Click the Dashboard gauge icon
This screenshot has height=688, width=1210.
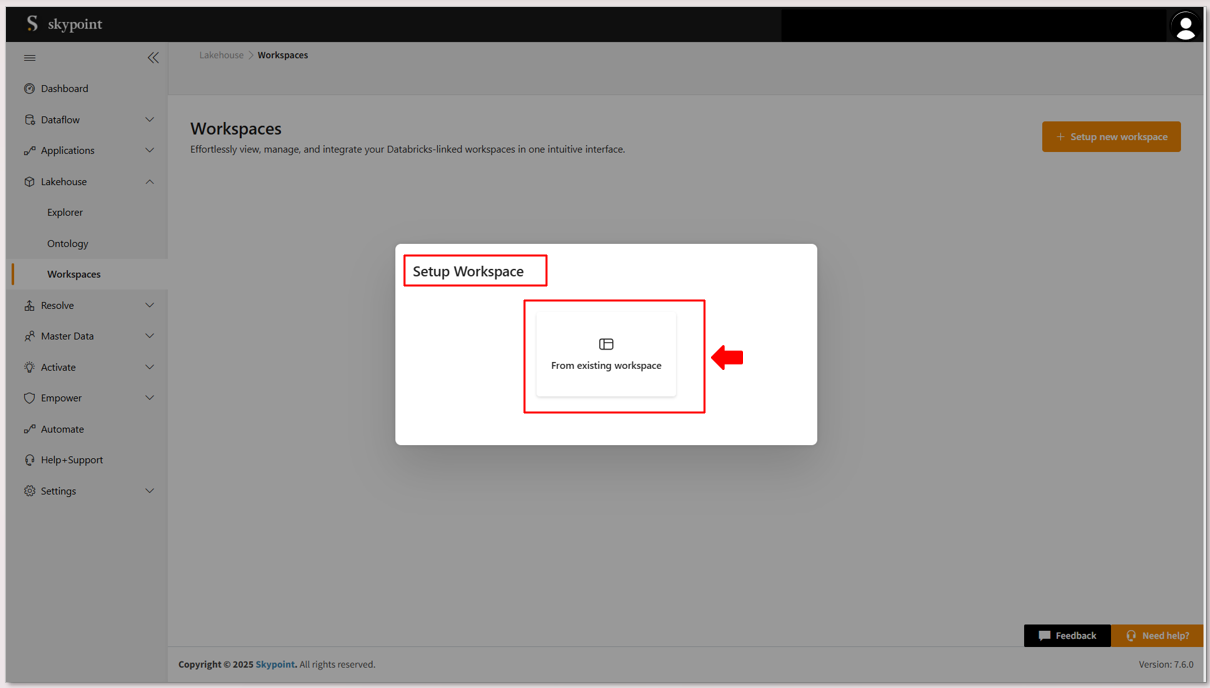tap(29, 89)
